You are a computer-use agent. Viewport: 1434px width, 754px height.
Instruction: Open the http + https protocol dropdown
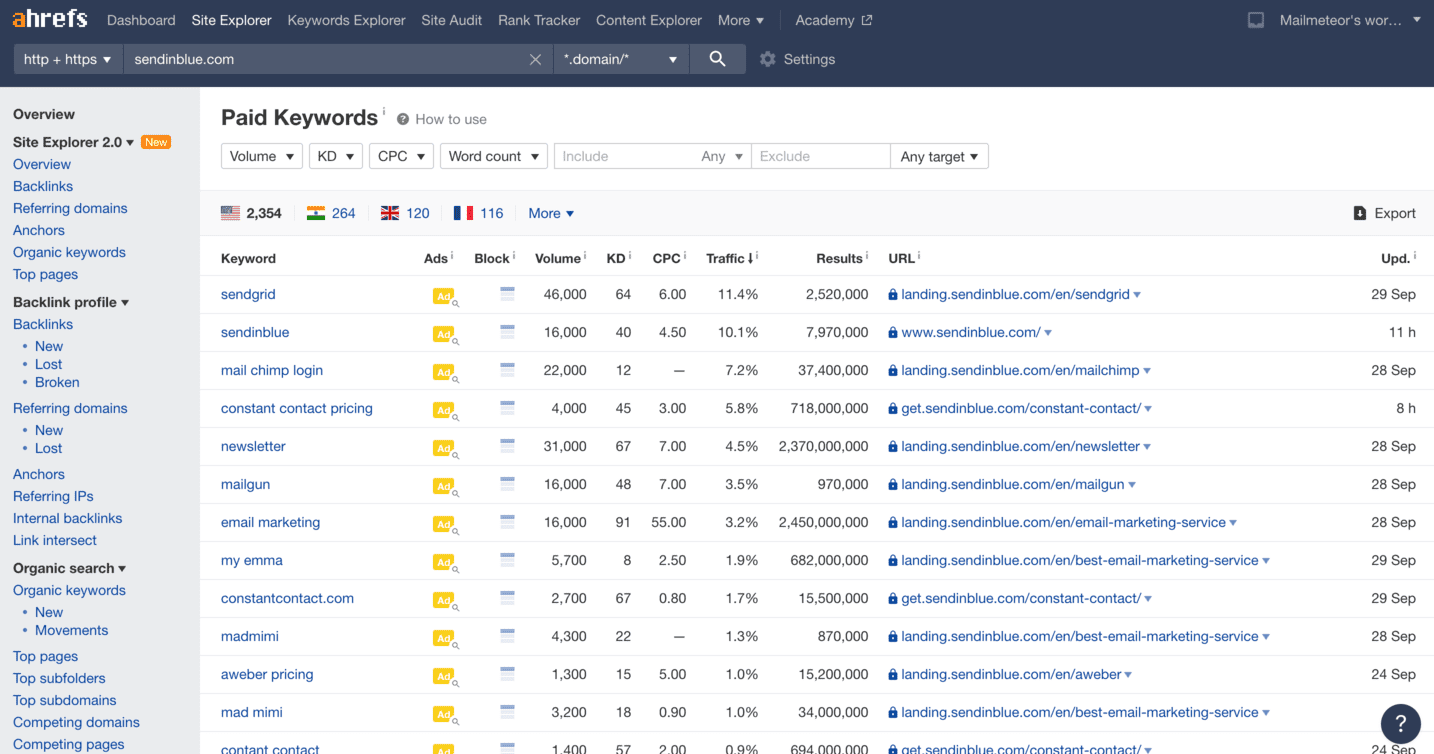coord(68,59)
